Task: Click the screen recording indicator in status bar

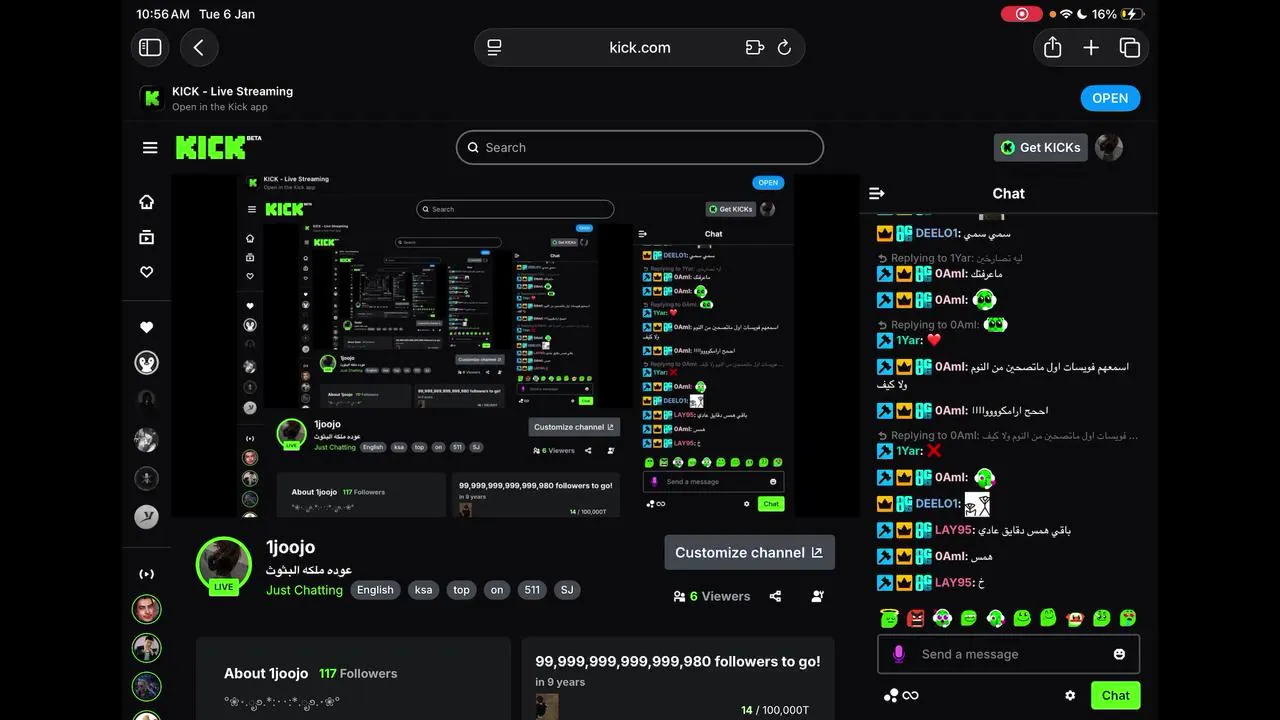Action: [1021, 14]
